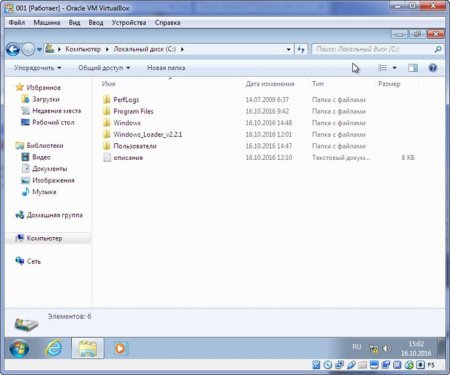Click the VirtualBox optical disk status icon

pyautogui.click(x=328, y=365)
